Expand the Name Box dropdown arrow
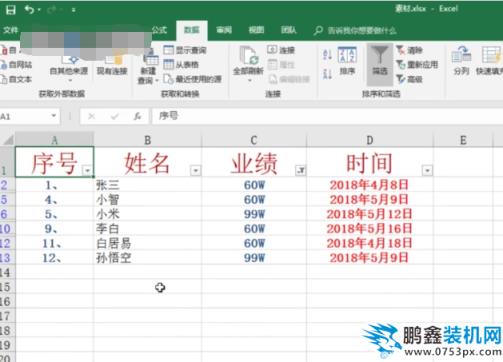503x362 pixels. click(54, 116)
